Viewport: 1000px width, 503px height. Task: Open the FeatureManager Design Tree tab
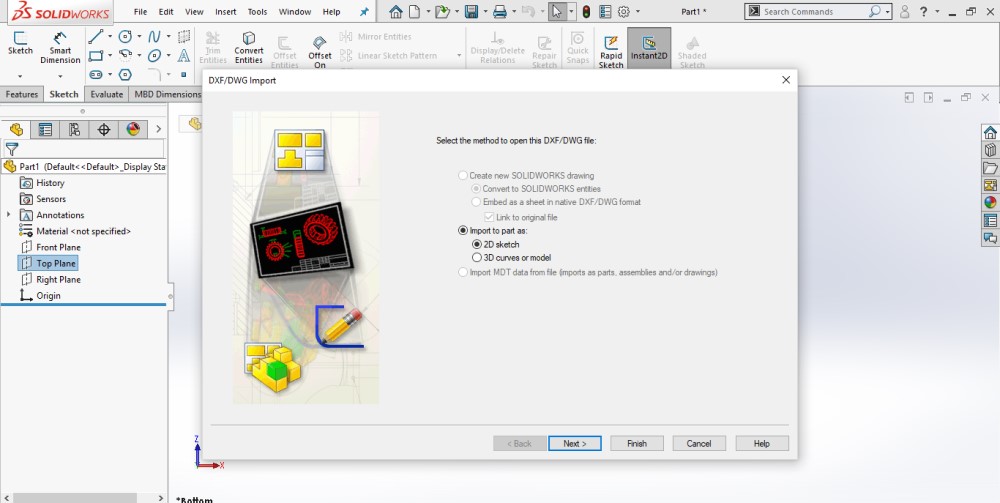pos(17,129)
